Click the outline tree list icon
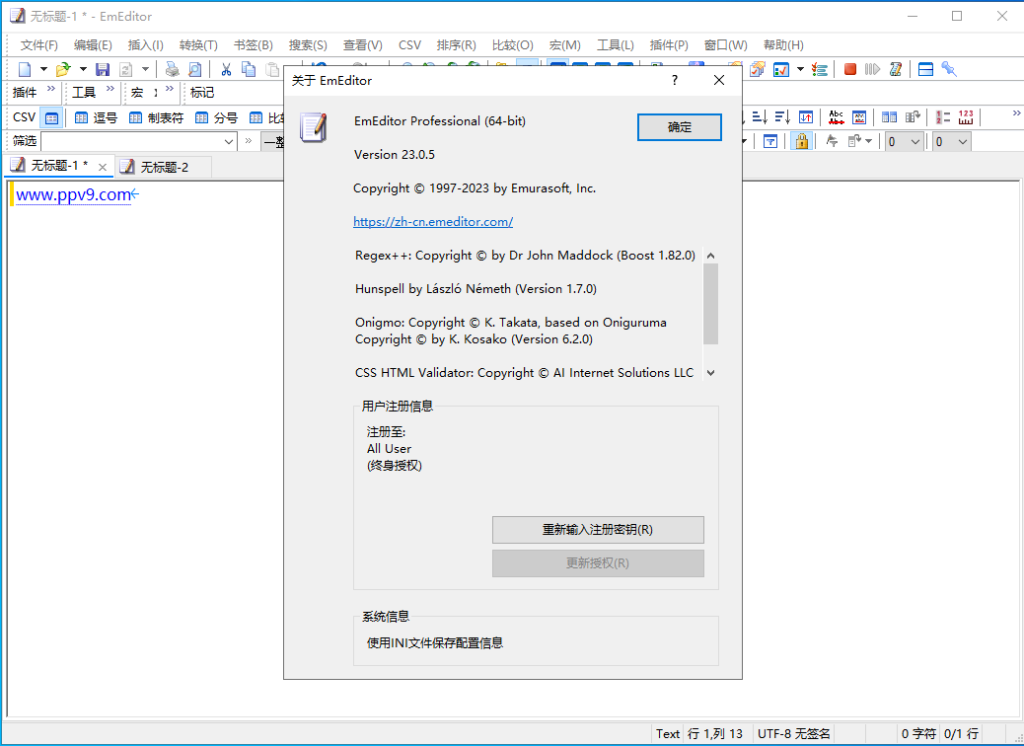This screenshot has width=1024, height=746. 820,69
